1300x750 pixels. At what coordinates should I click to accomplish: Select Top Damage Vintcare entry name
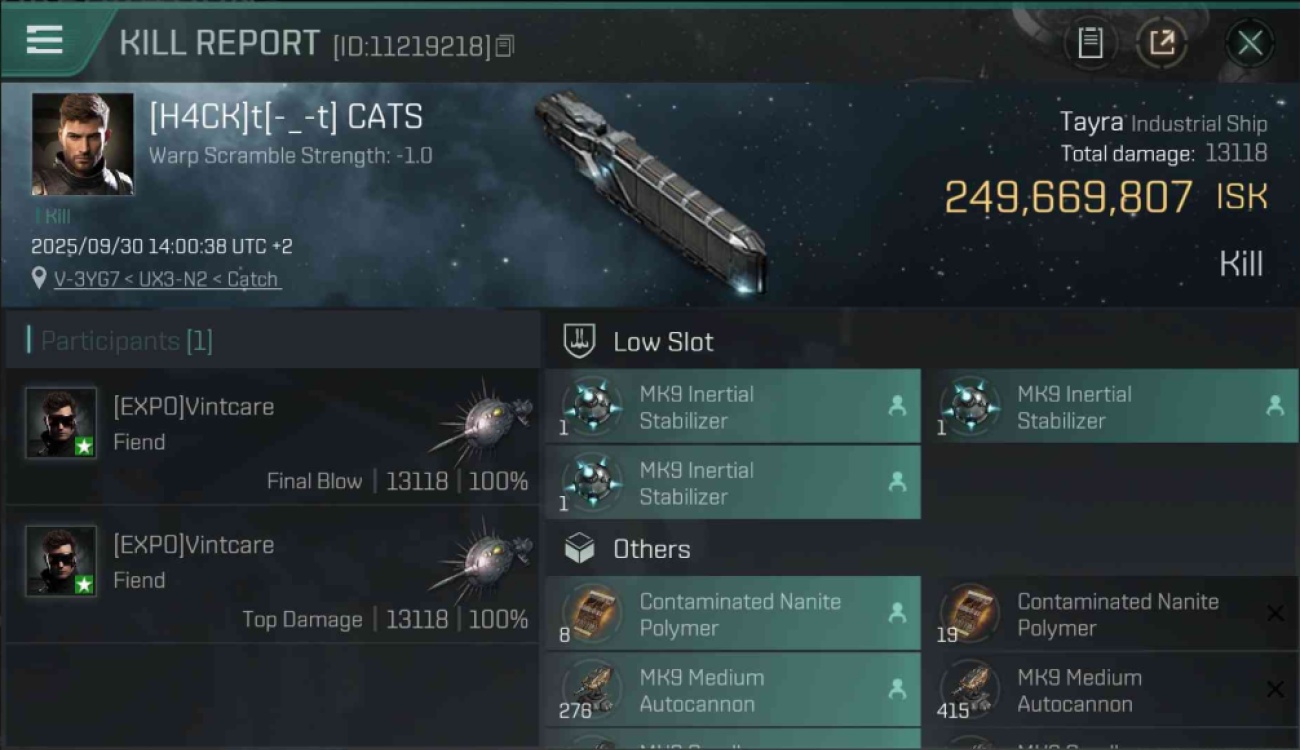pyautogui.click(x=193, y=545)
